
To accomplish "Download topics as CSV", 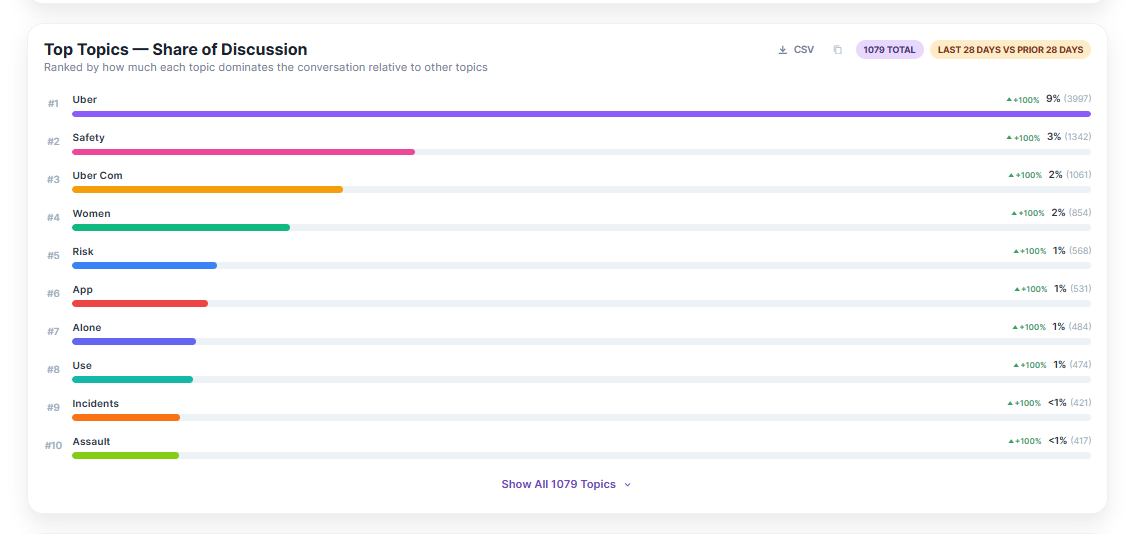I will point(796,49).
